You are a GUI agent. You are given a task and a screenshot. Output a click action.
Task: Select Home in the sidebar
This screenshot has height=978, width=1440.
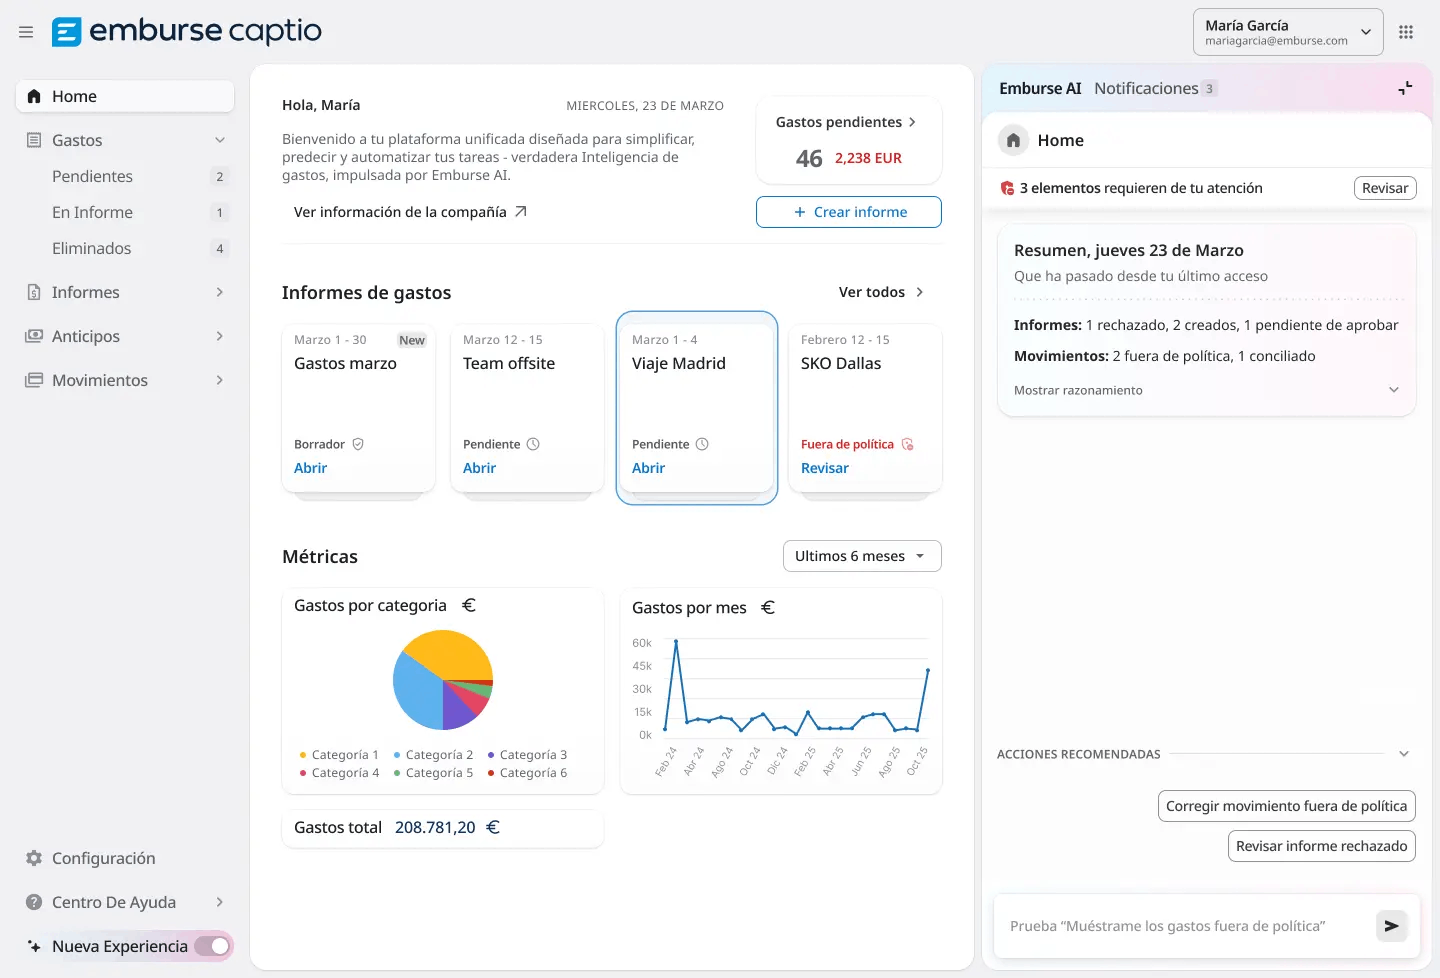(x=125, y=96)
